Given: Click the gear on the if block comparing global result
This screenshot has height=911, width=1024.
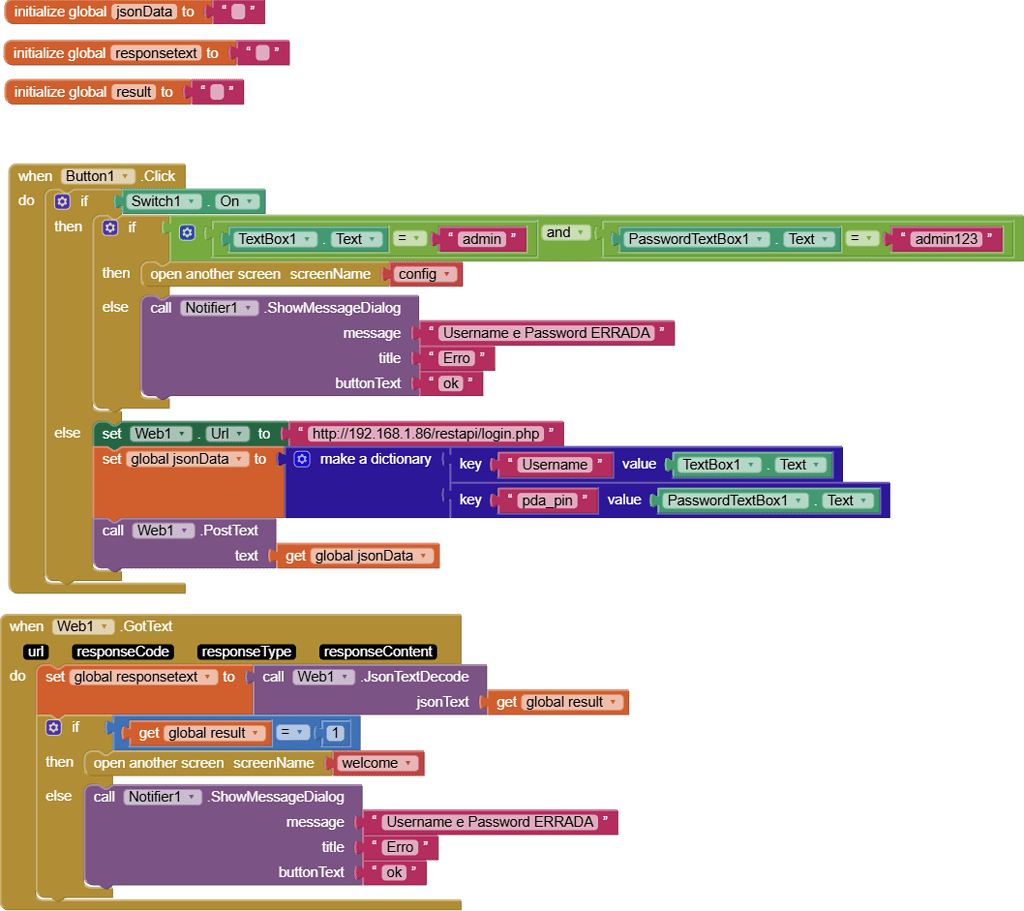Looking at the screenshot, I should tap(54, 727).
